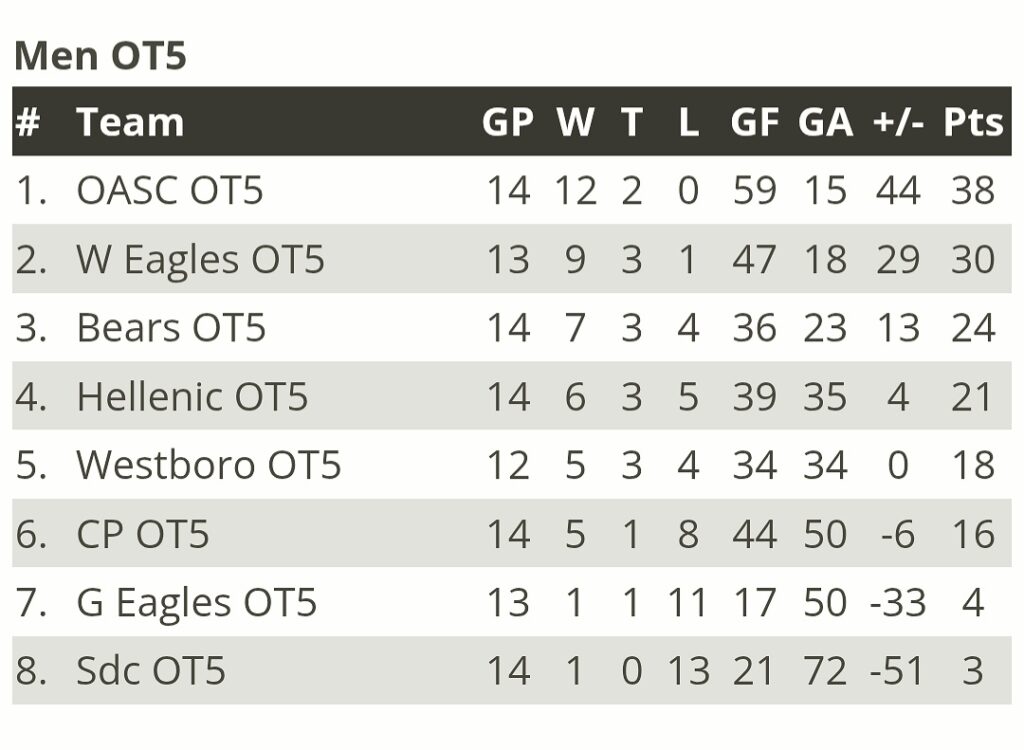Click the # rank column header
This screenshot has height=750, width=1024.
(28, 122)
